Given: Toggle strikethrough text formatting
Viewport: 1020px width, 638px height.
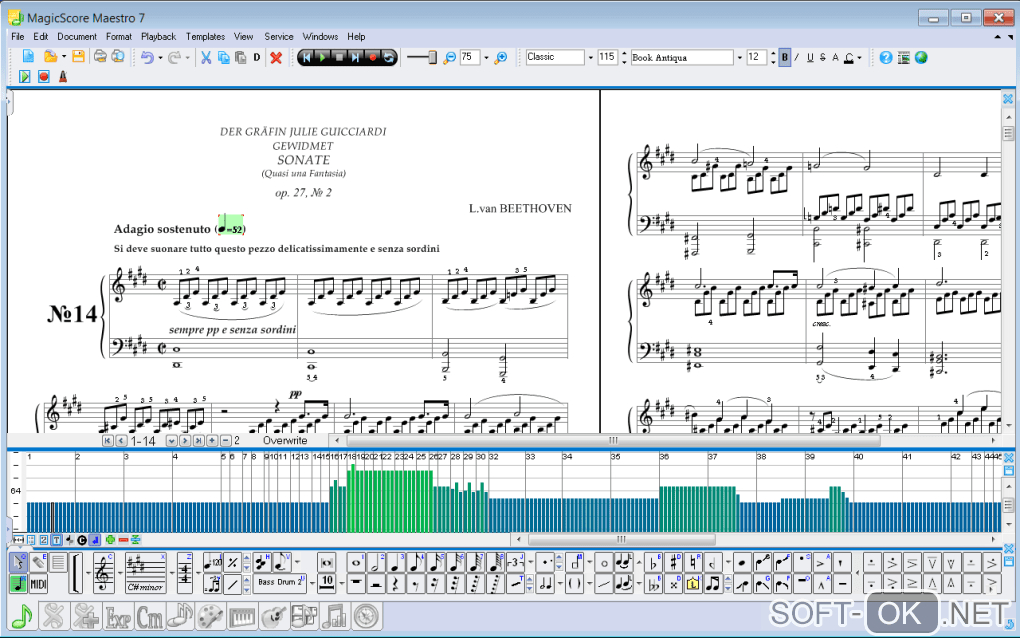Looking at the screenshot, I should [823, 58].
